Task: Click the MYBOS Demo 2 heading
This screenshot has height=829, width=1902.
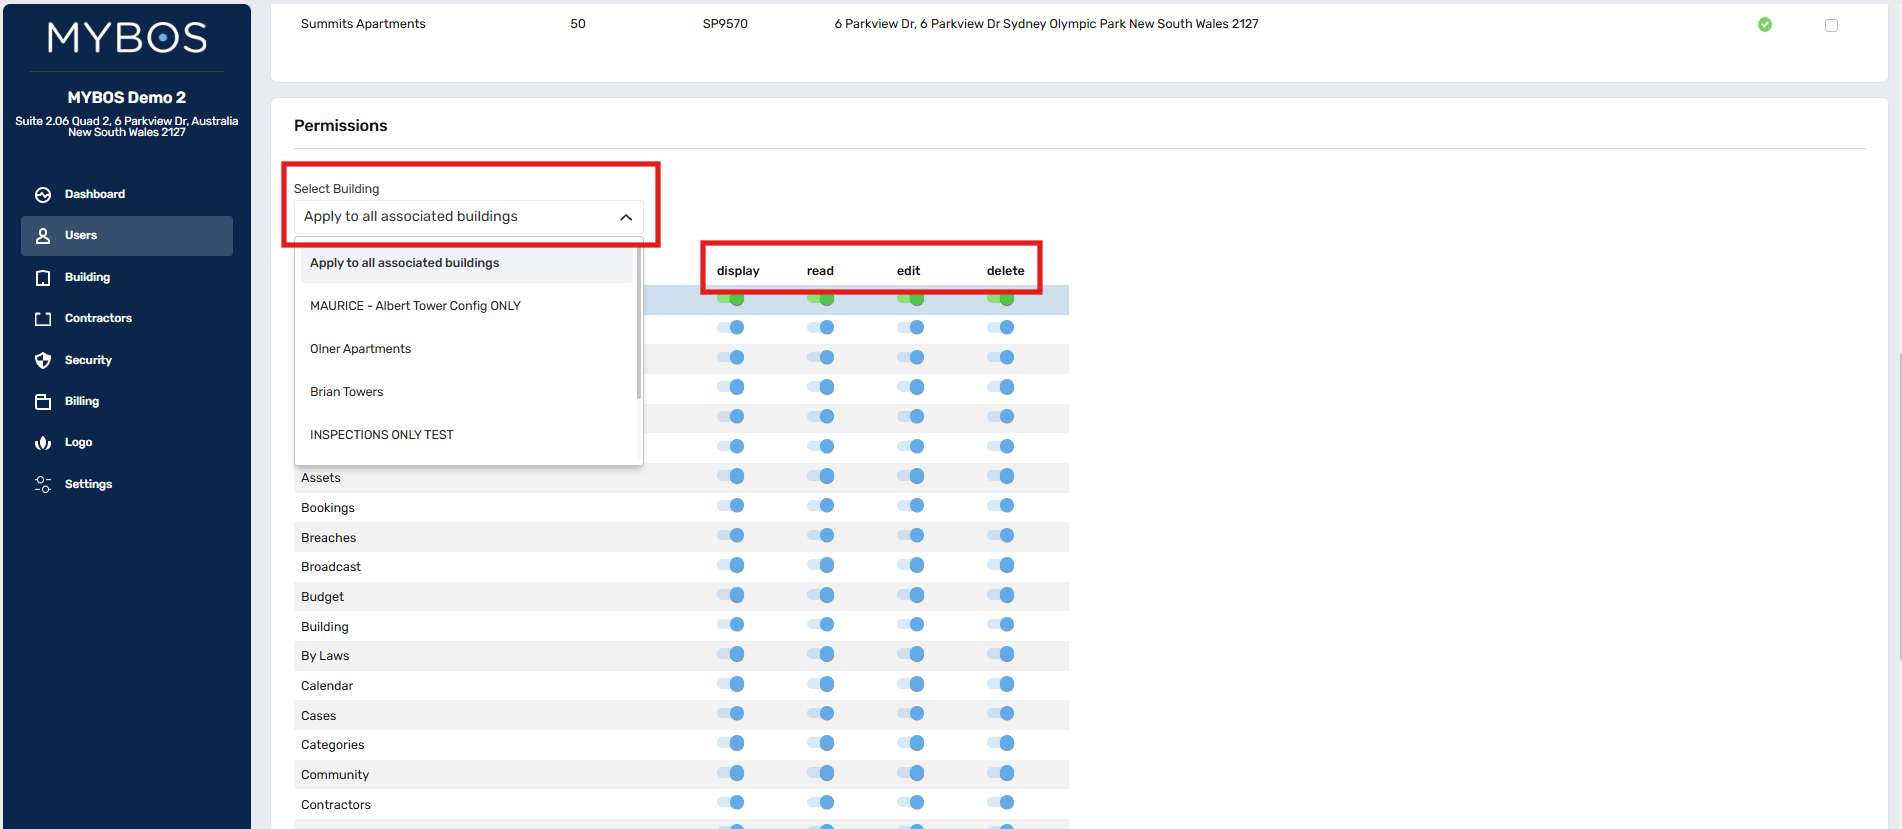Action: pos(127,97)
